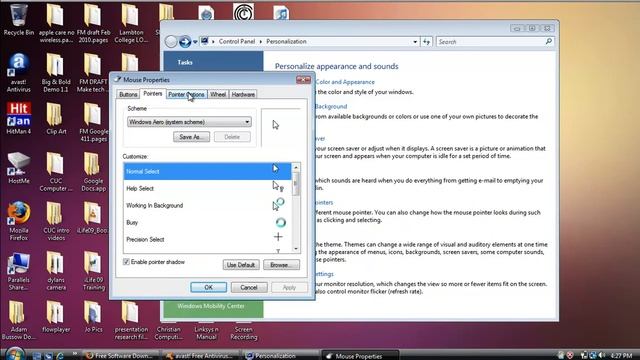Click the Customize list scroll up arrow
640x360 pixels.
pyautogui.click(x=296, y=167)
